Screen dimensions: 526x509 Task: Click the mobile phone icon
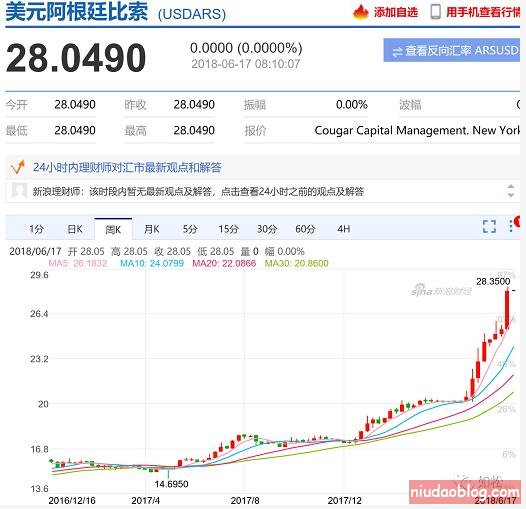click(435, 11)
